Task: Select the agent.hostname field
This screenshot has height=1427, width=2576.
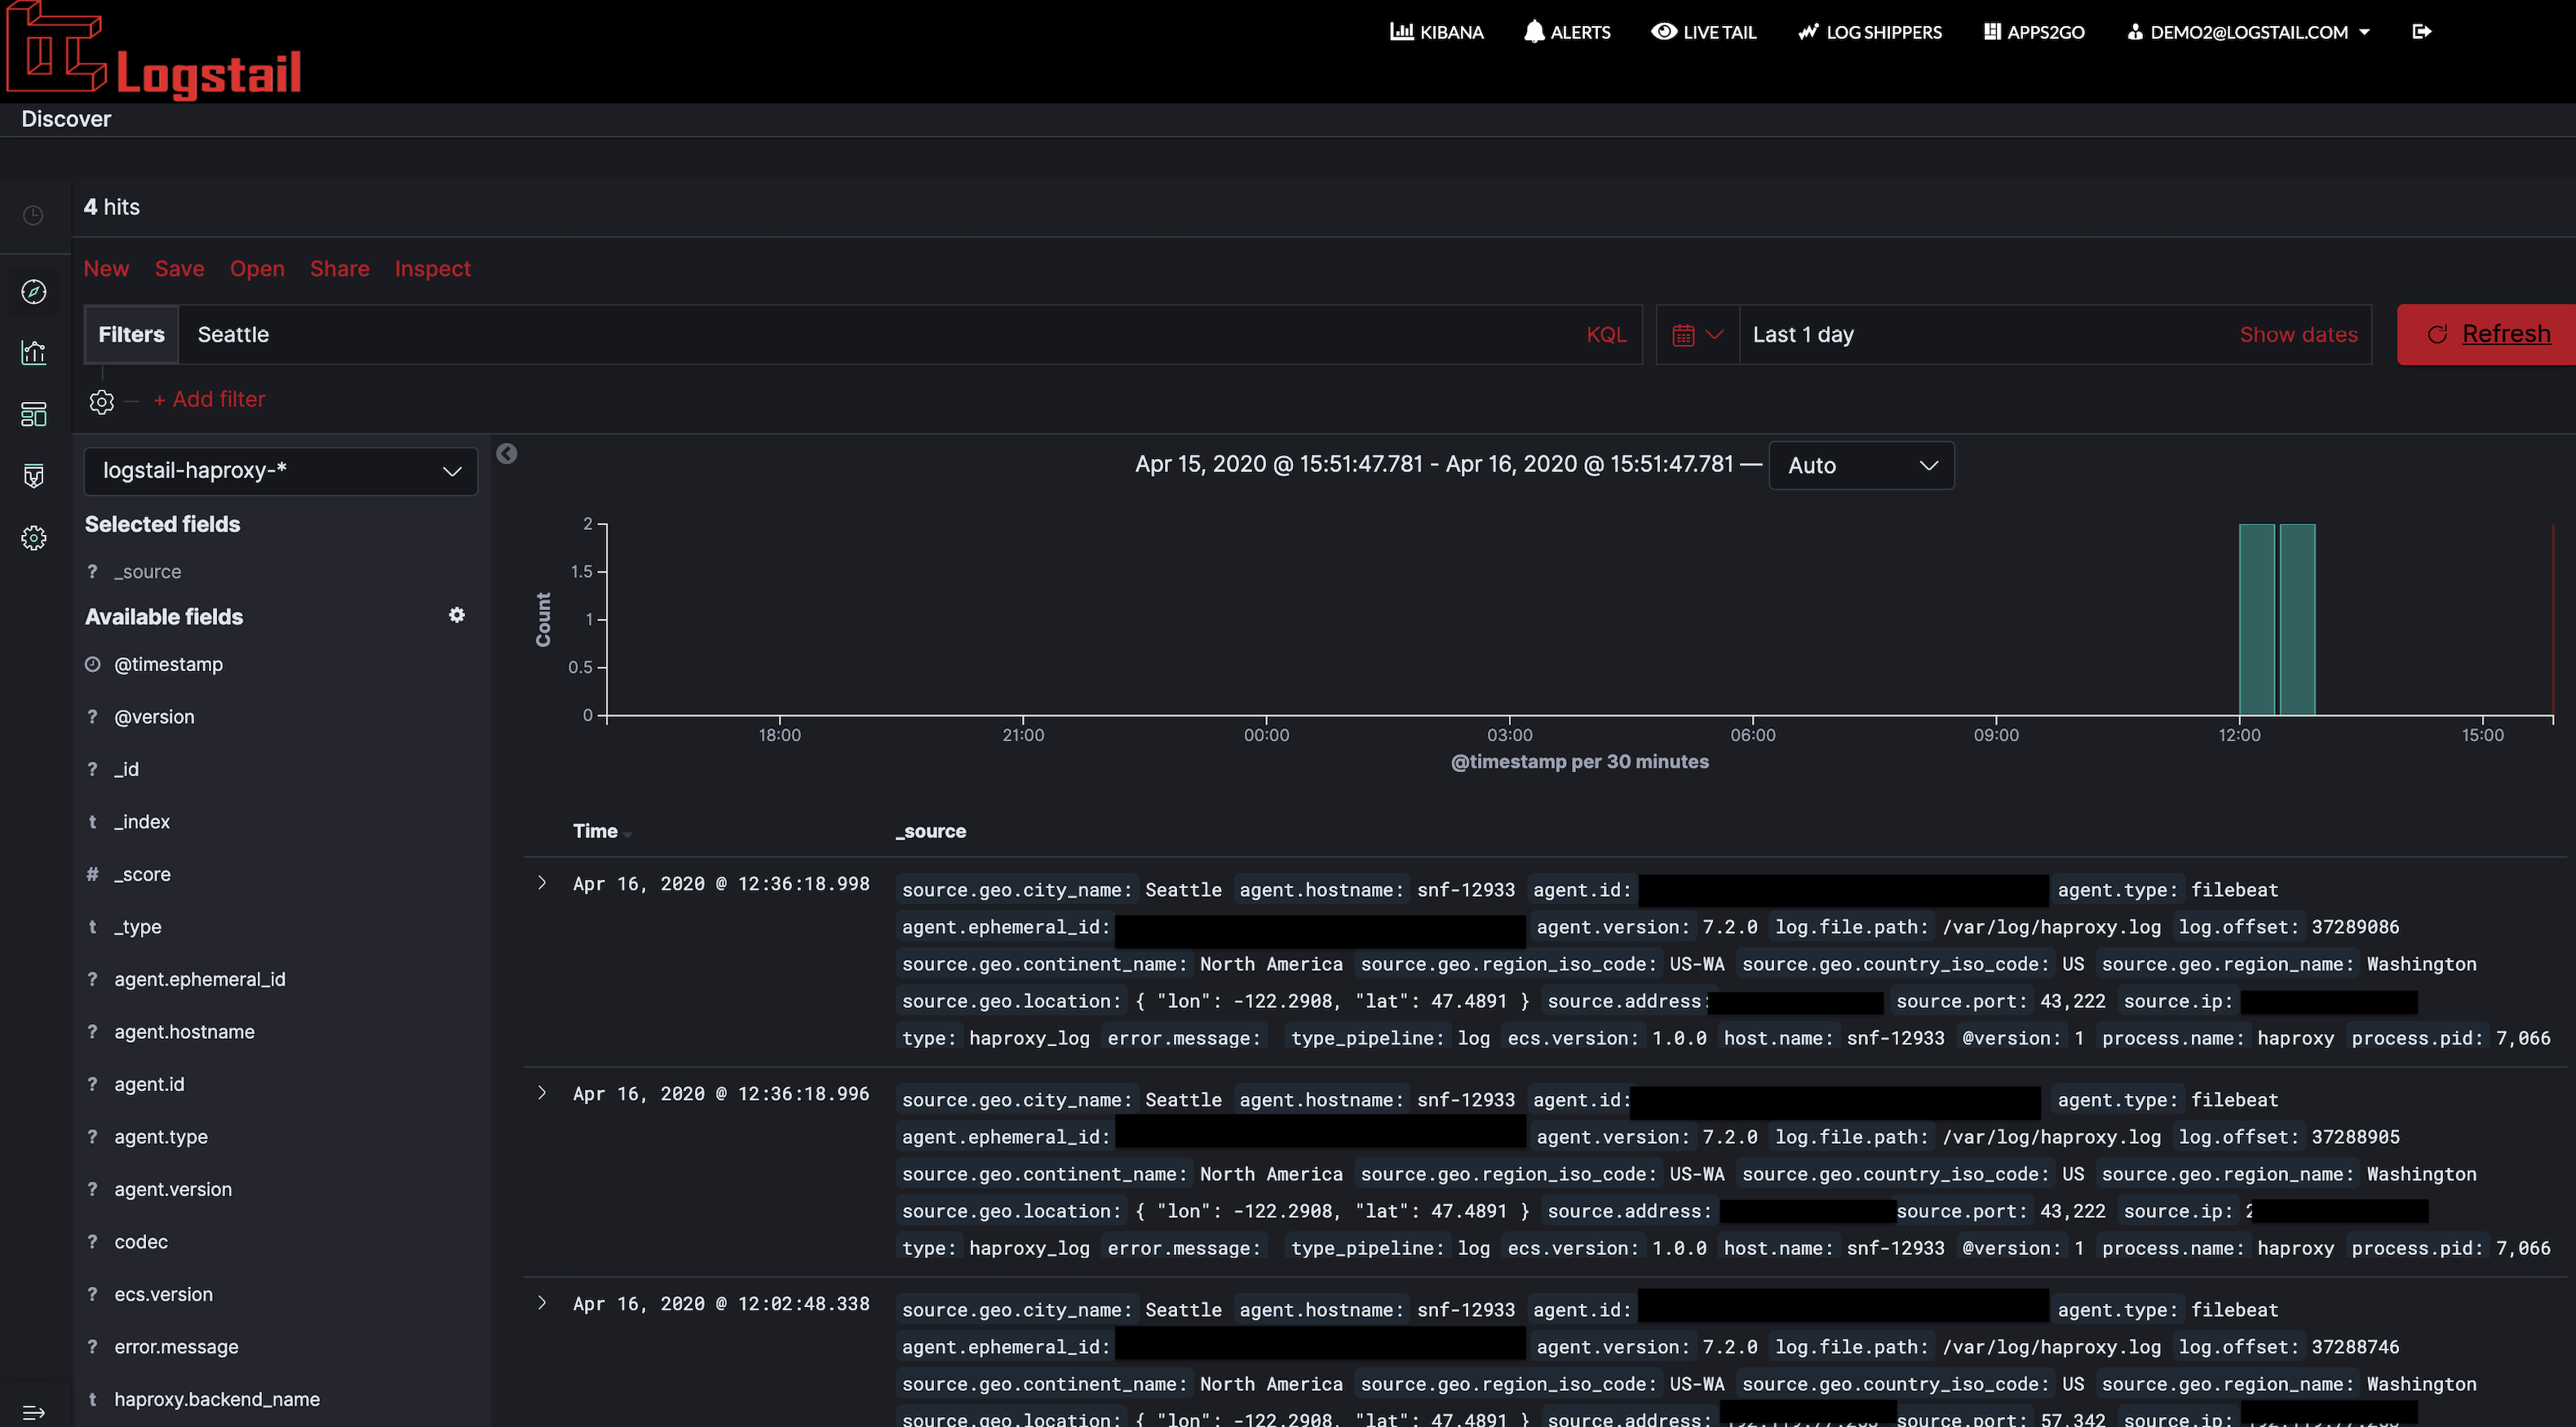Action: [184, 1031]
